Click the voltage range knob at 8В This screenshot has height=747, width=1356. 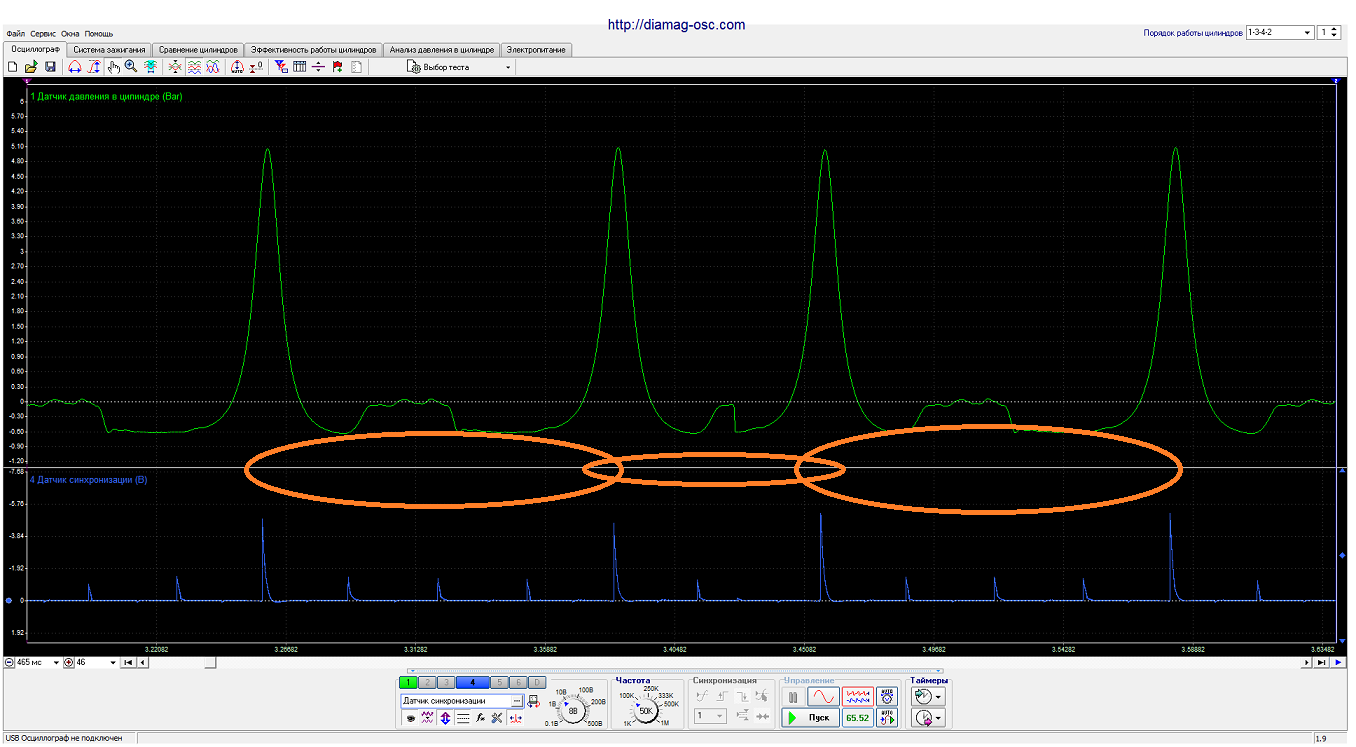(573, 711)
